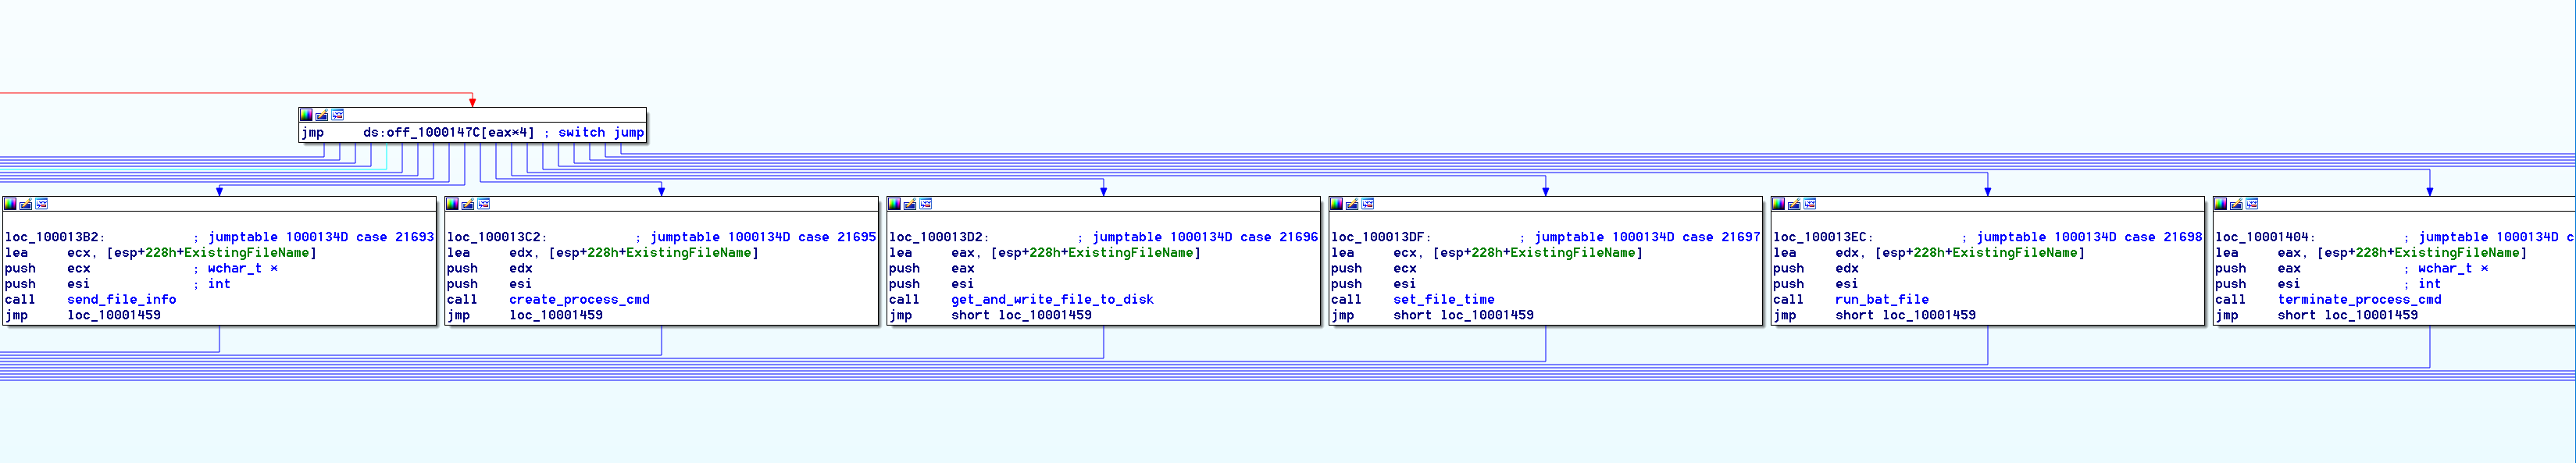Click the 'jumptable 1000134D case 21695' comment
The image size is (2576, 463).
[763, 238]
